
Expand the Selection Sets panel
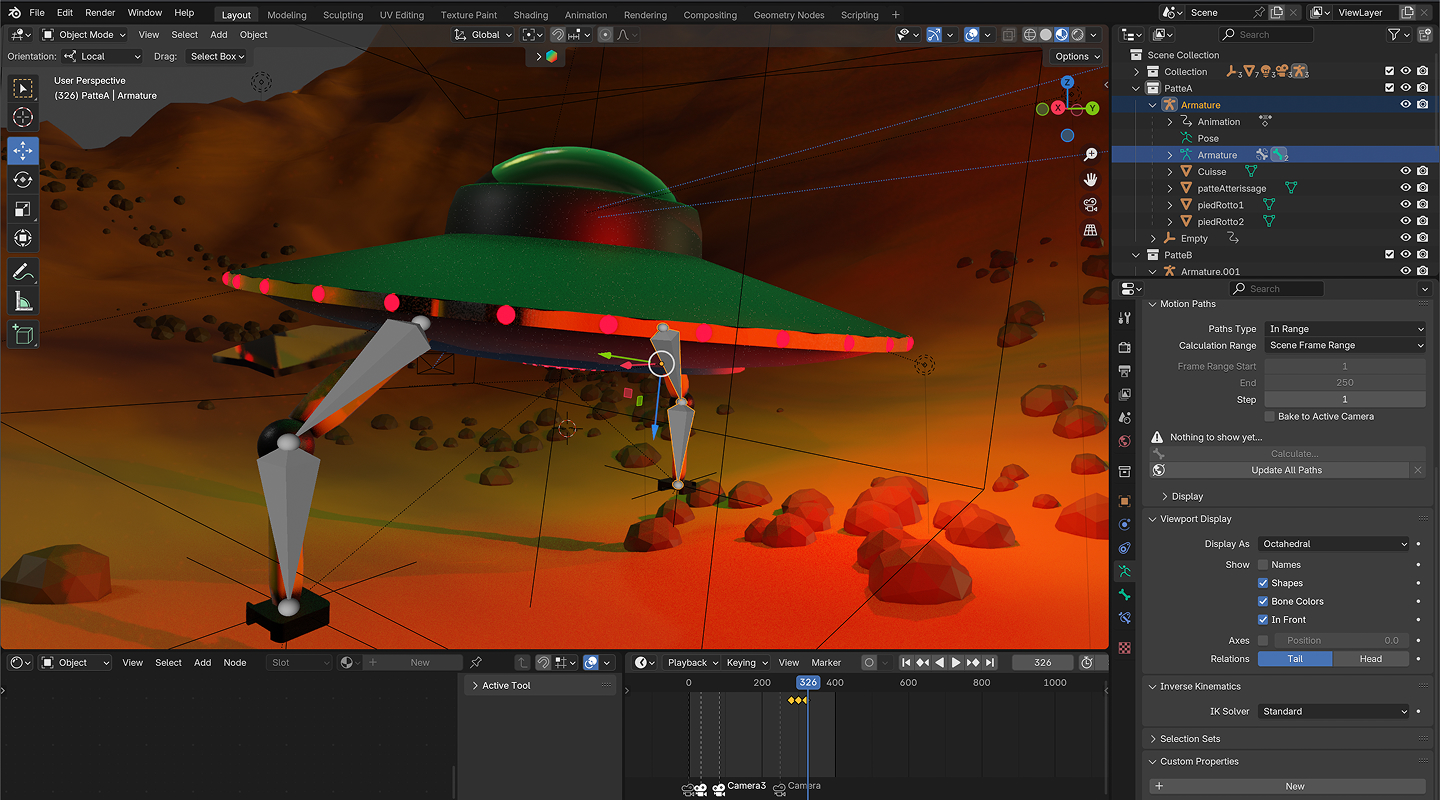coord(1190,739)
